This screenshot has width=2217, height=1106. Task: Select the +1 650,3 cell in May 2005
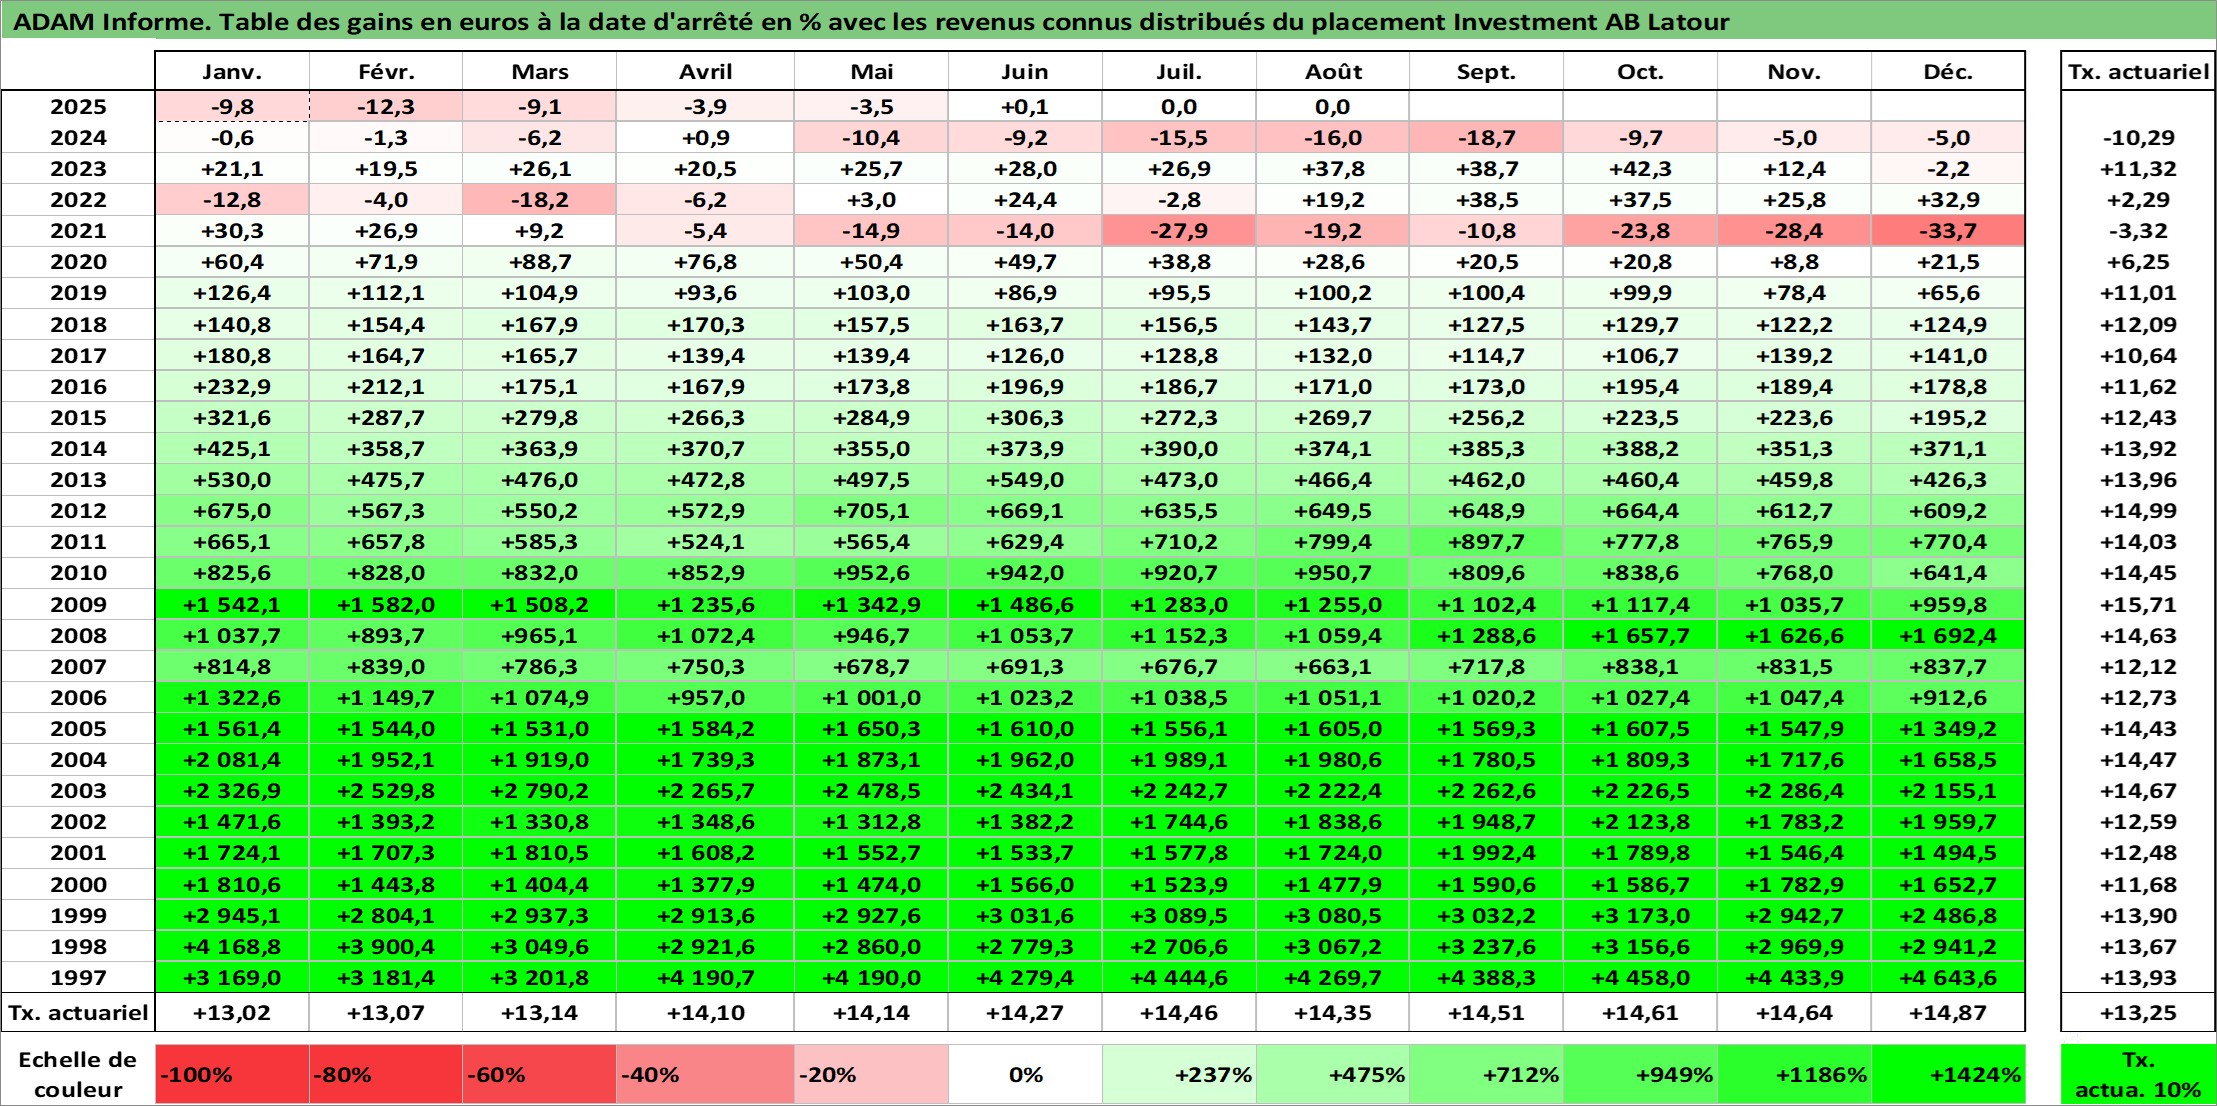point(871,729)
